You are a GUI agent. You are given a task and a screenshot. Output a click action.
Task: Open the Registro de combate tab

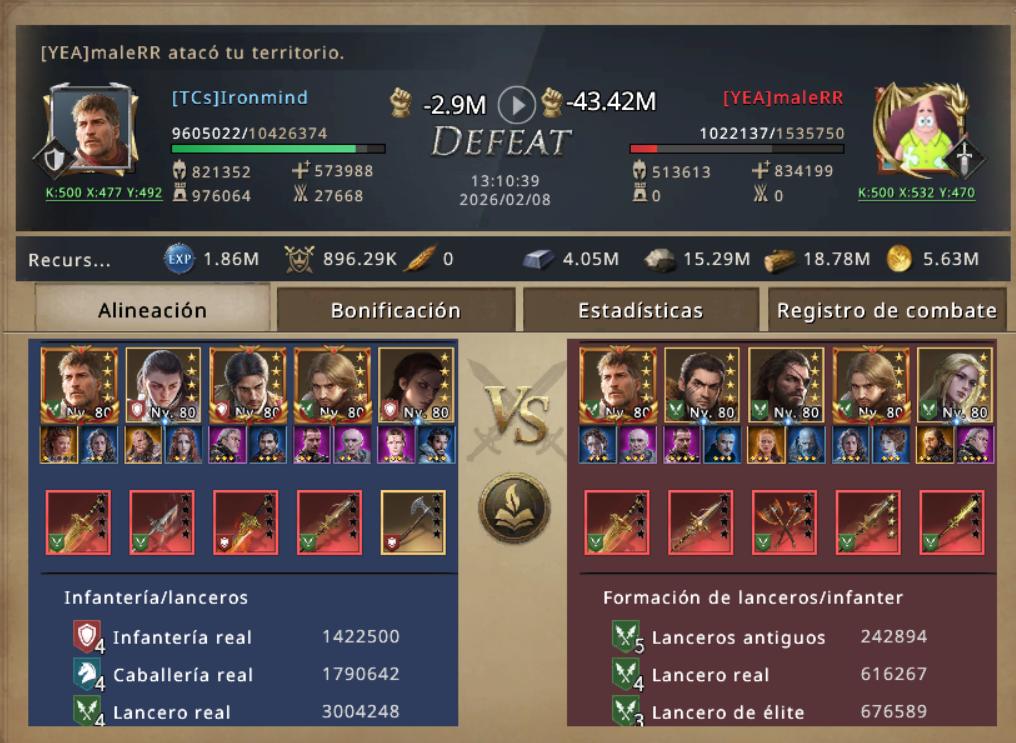coord(886,310)
